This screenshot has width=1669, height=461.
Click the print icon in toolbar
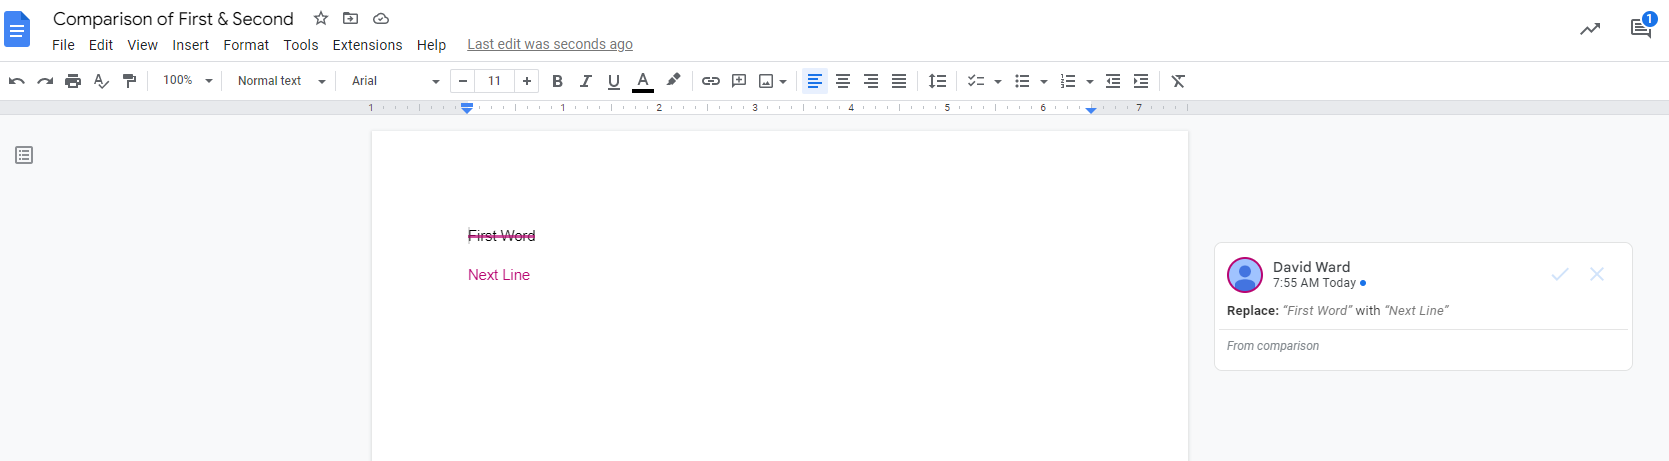click(73, 81)
